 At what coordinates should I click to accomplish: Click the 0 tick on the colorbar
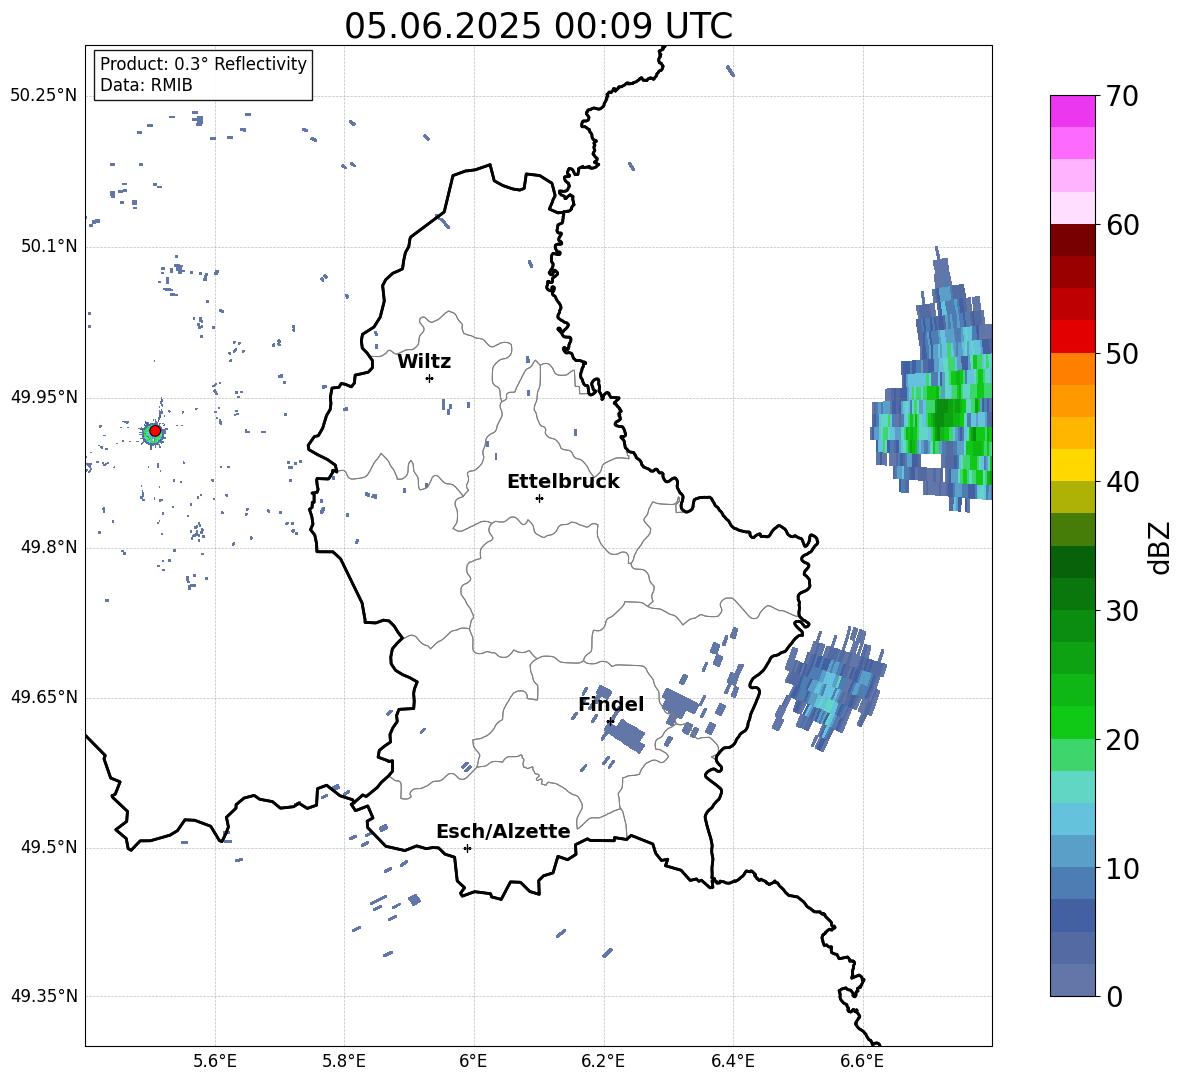[x=1114, y=996]
